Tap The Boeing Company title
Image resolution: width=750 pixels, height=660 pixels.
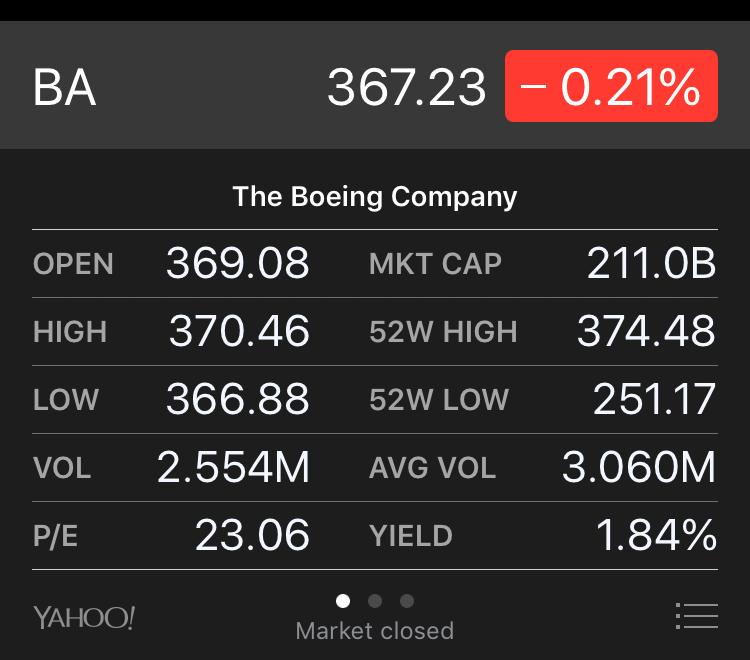click(375, 197)
